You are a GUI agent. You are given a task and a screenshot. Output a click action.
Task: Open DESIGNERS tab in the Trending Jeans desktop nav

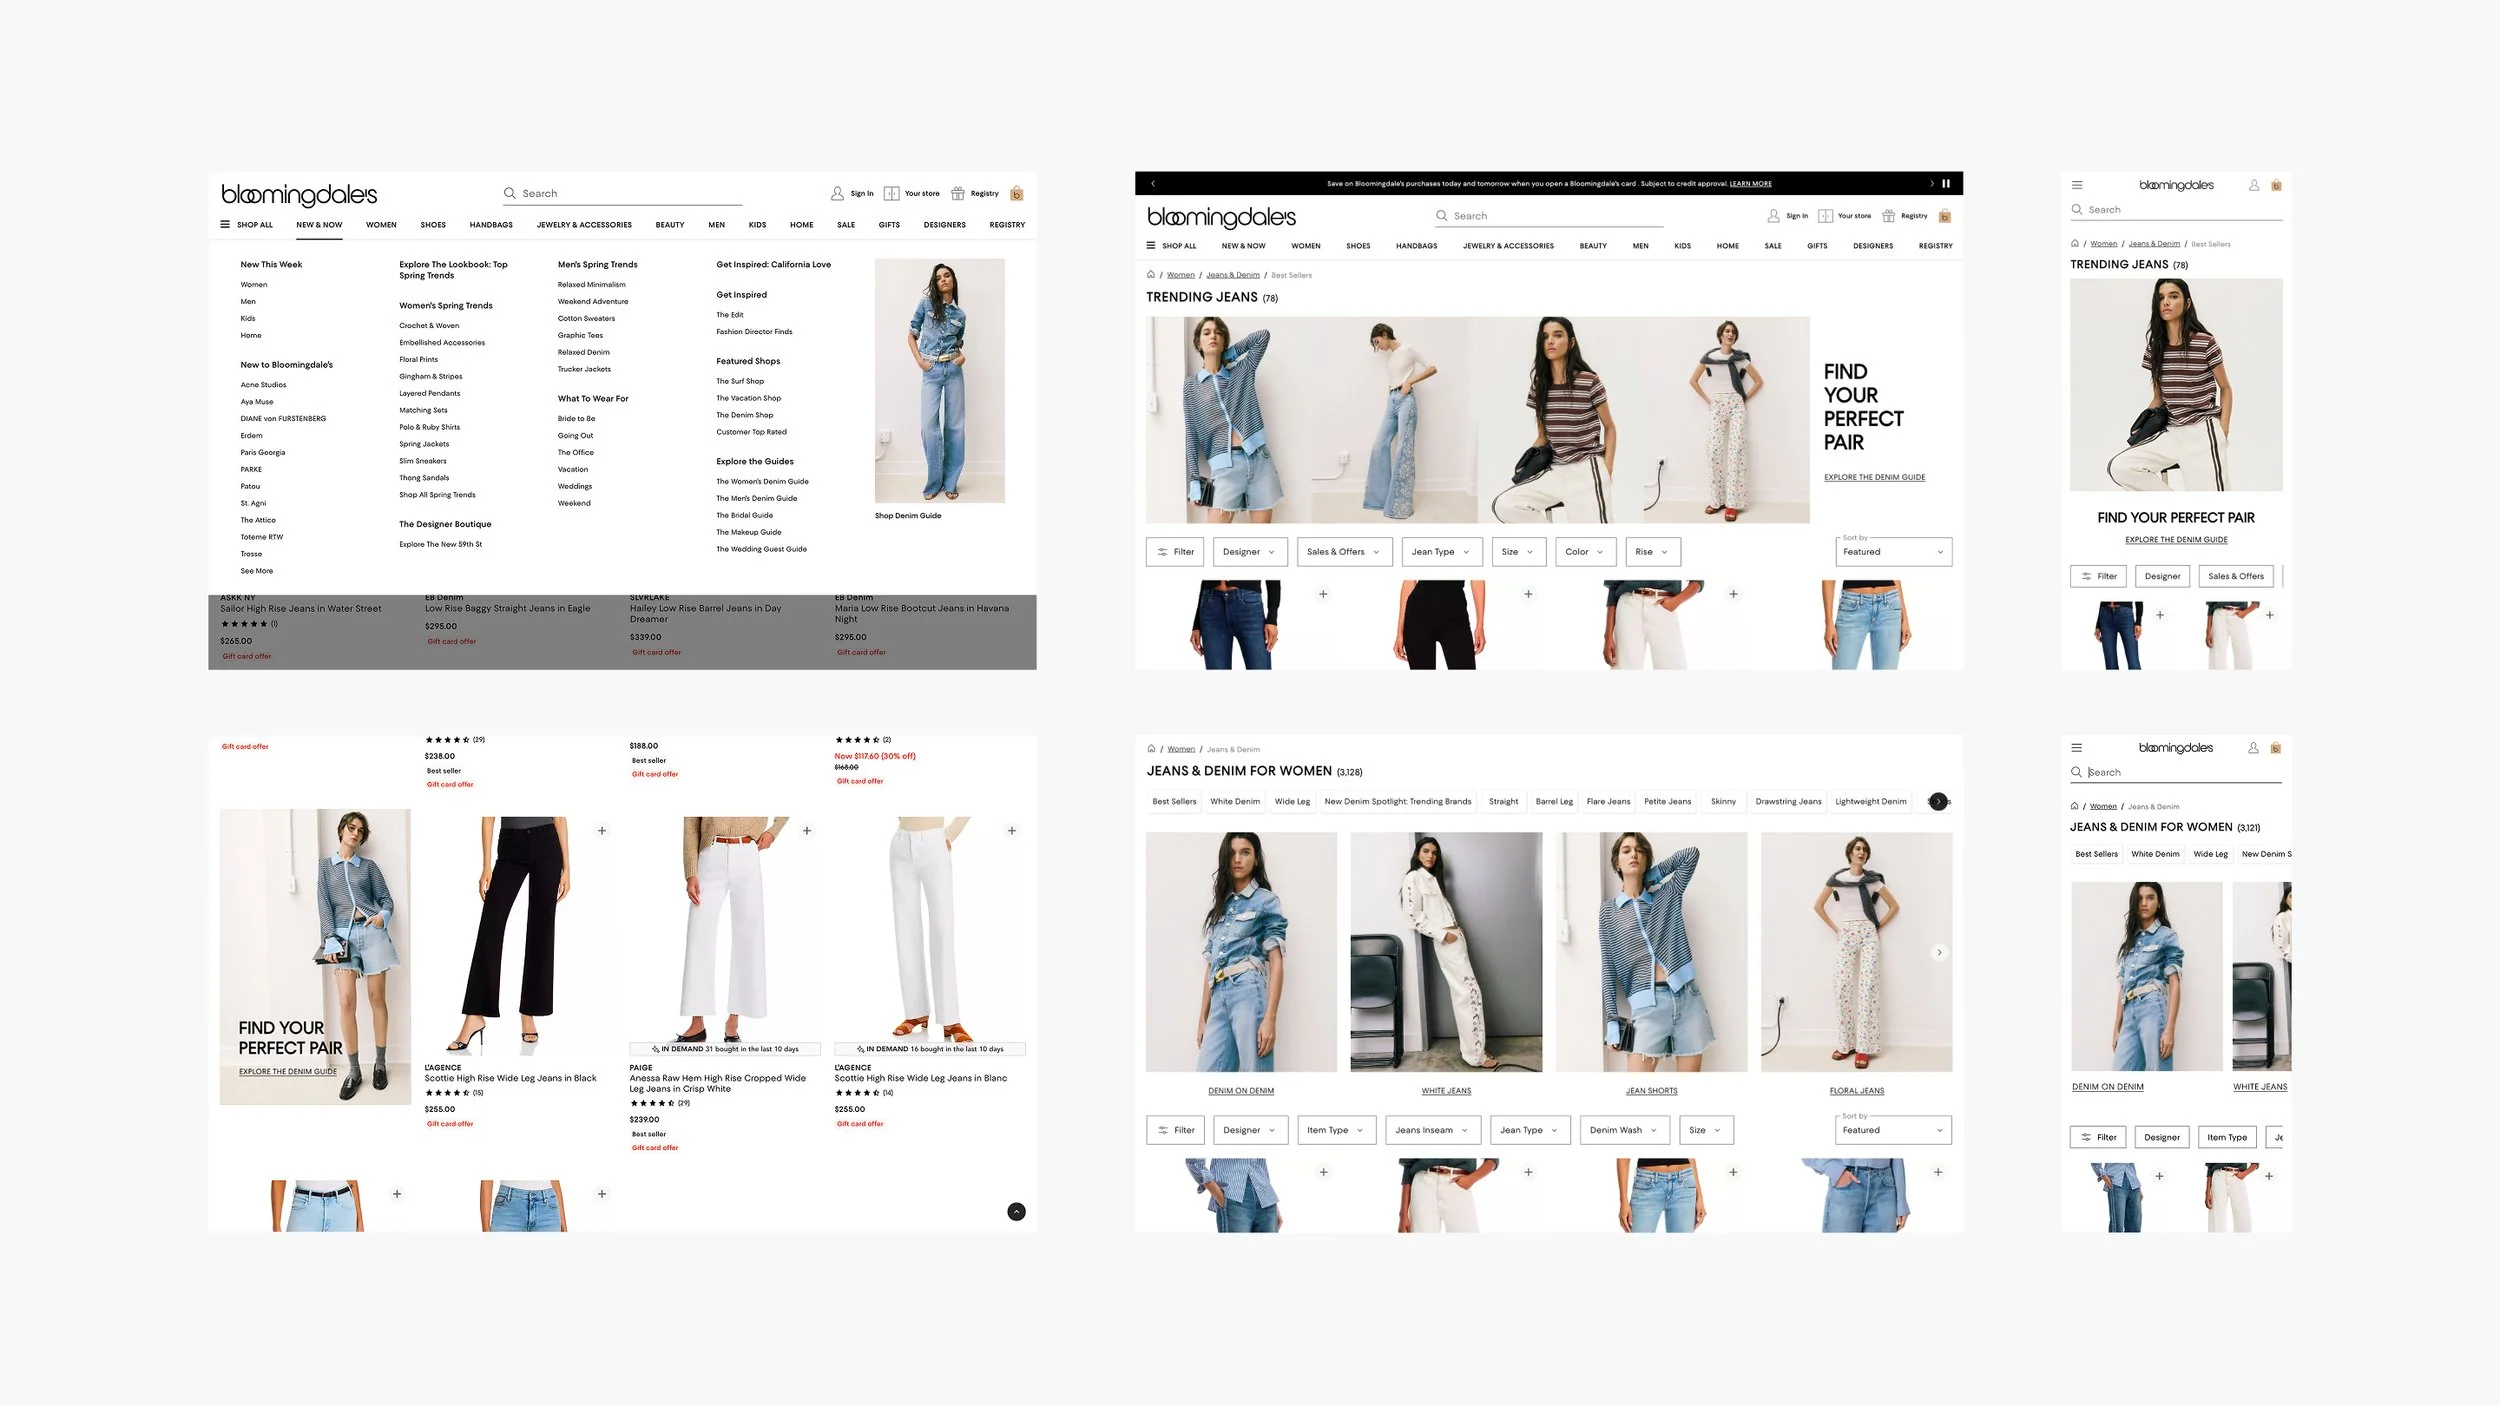1873,246
